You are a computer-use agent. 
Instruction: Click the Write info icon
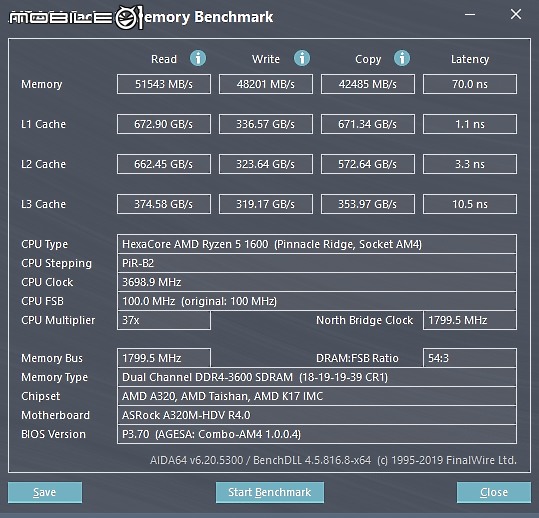click(x=302, y=58)
